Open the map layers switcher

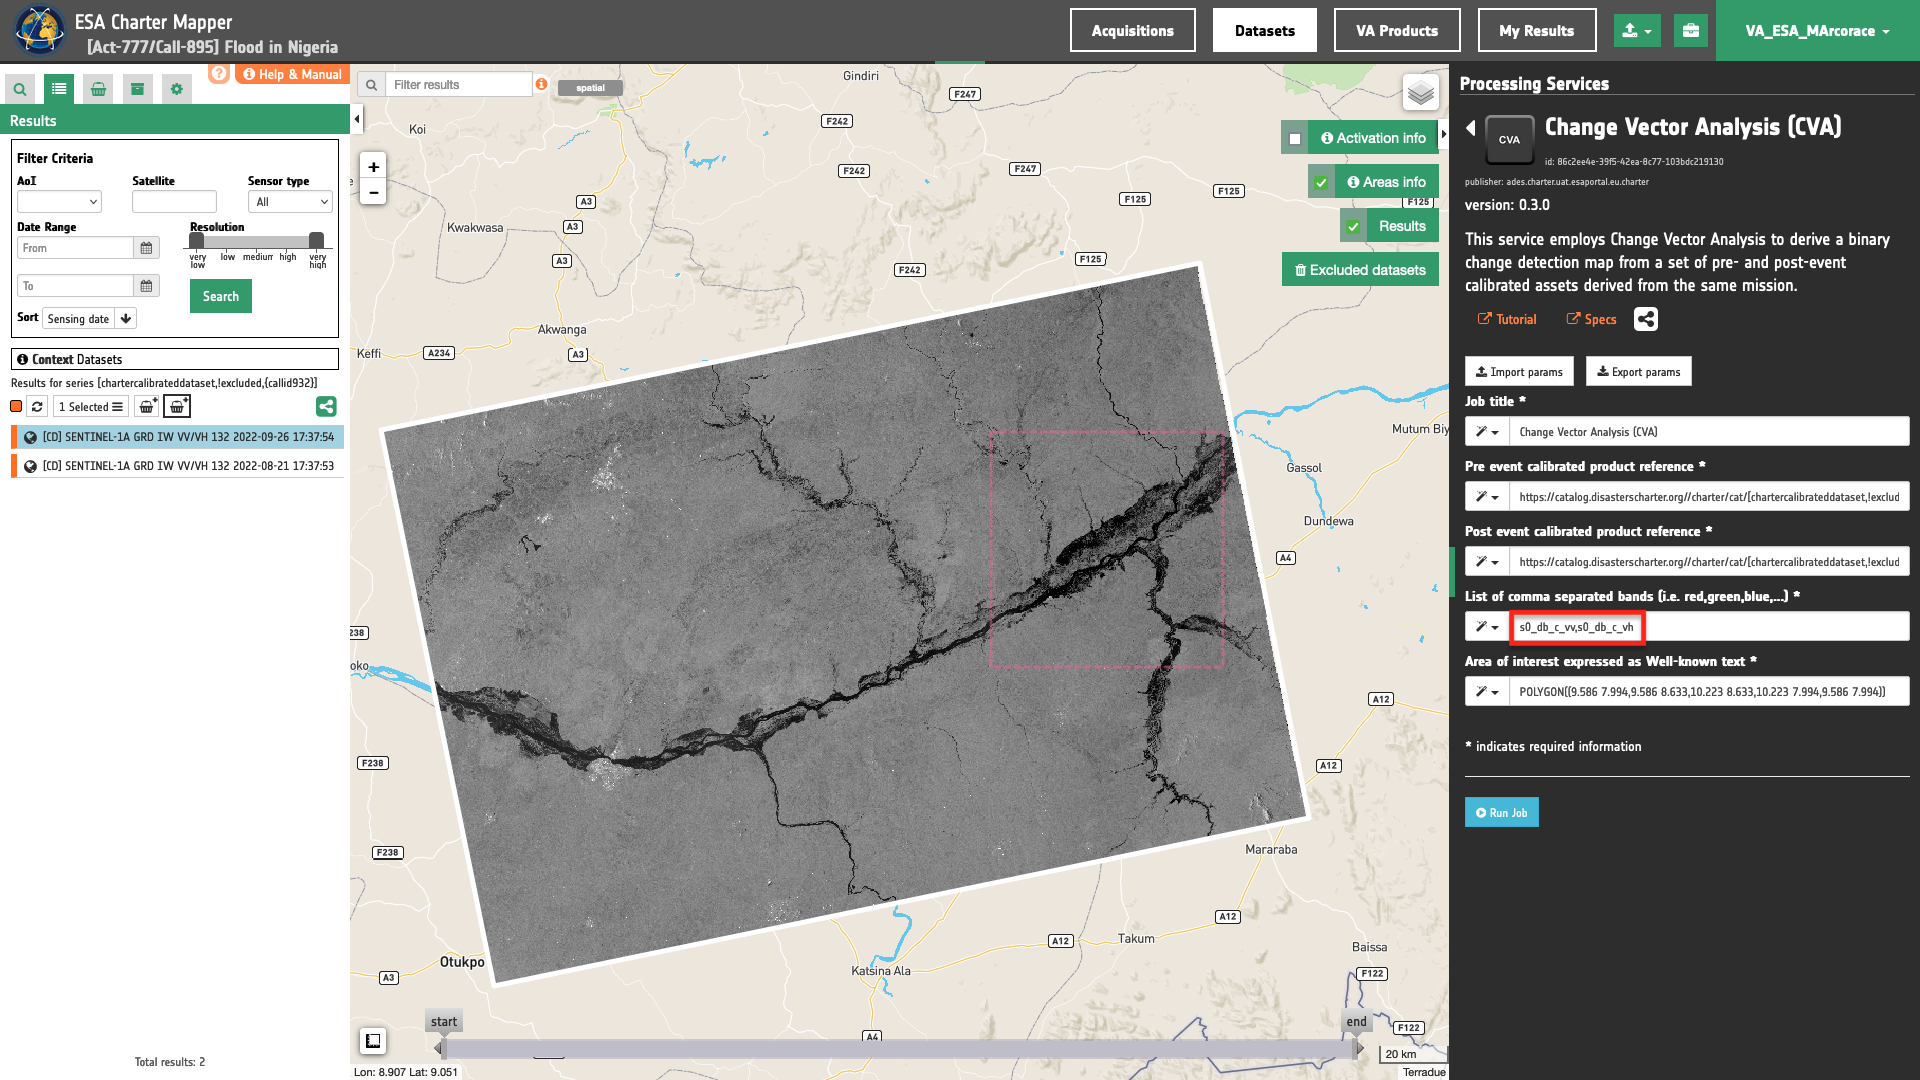coord(1421,93)
